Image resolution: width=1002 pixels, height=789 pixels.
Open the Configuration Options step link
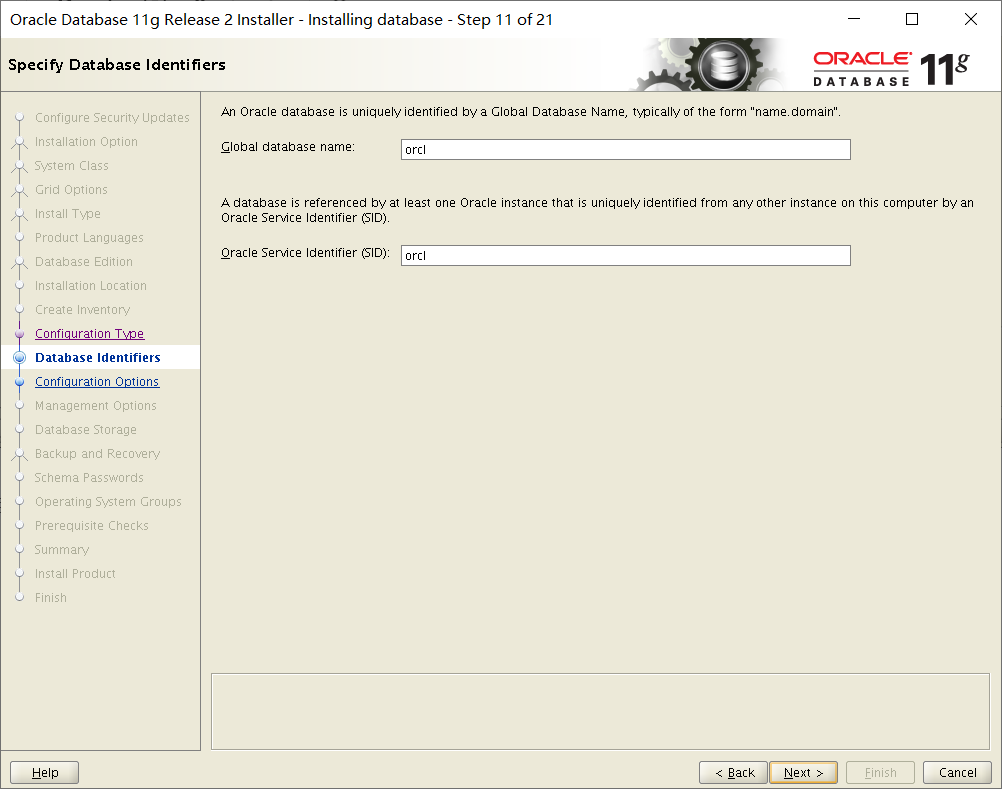[97, 381]
